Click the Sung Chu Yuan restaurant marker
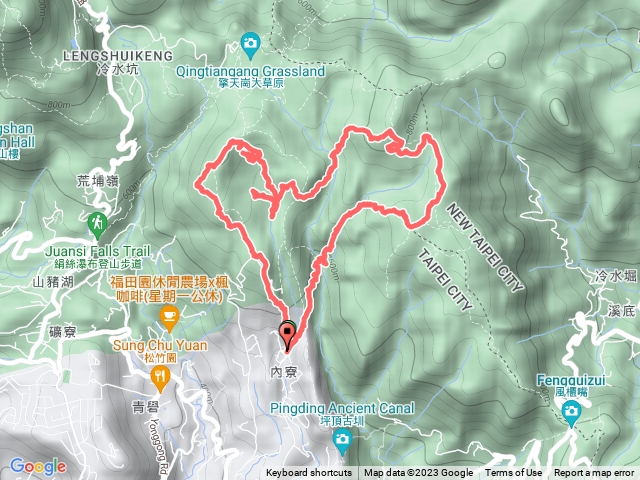640x480 pixels. coord(160,379)
